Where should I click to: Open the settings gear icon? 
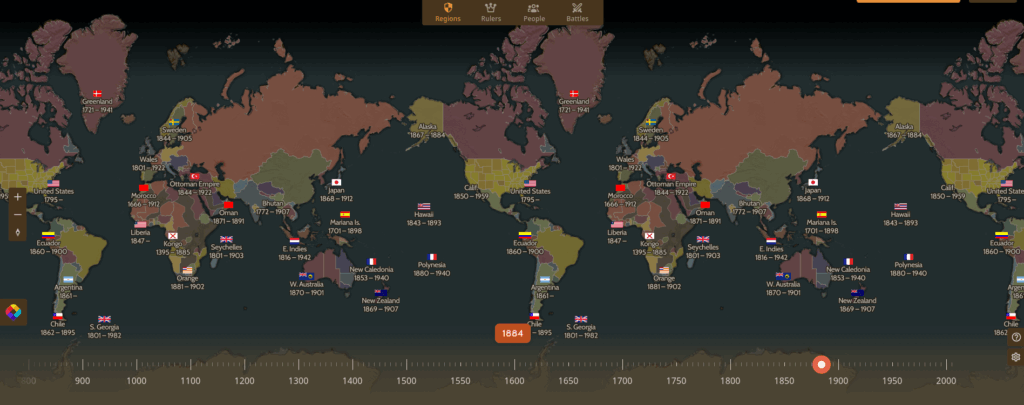pos(1016,357)
